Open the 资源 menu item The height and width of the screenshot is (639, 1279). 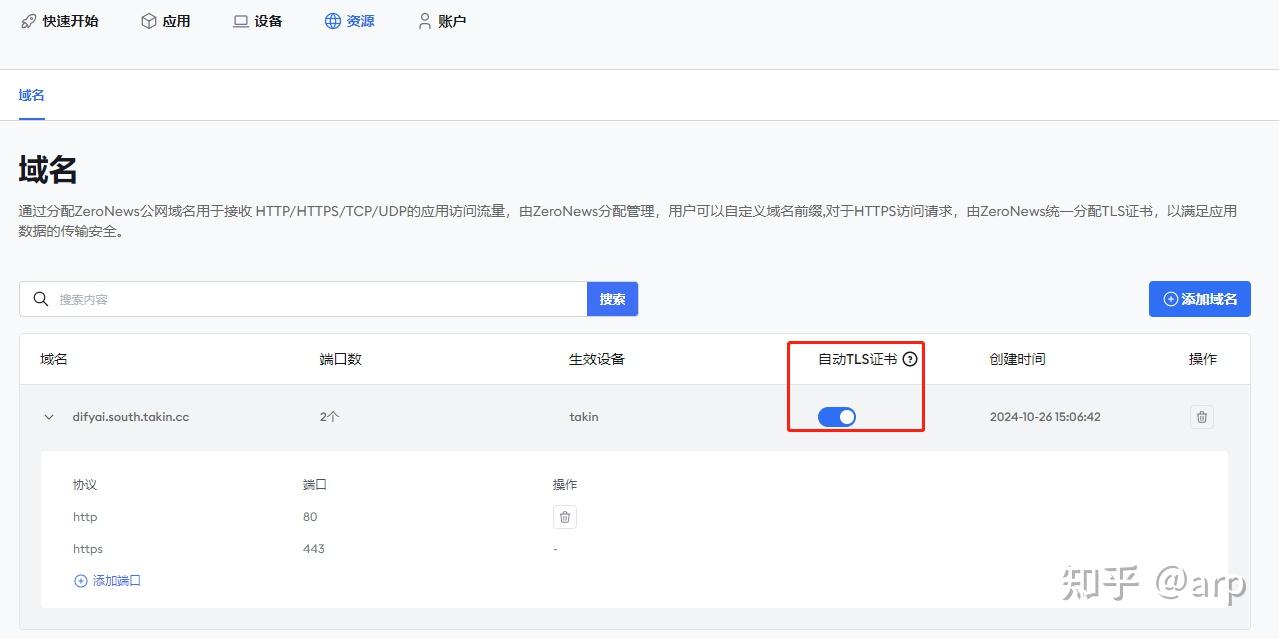tap(350, 21)
